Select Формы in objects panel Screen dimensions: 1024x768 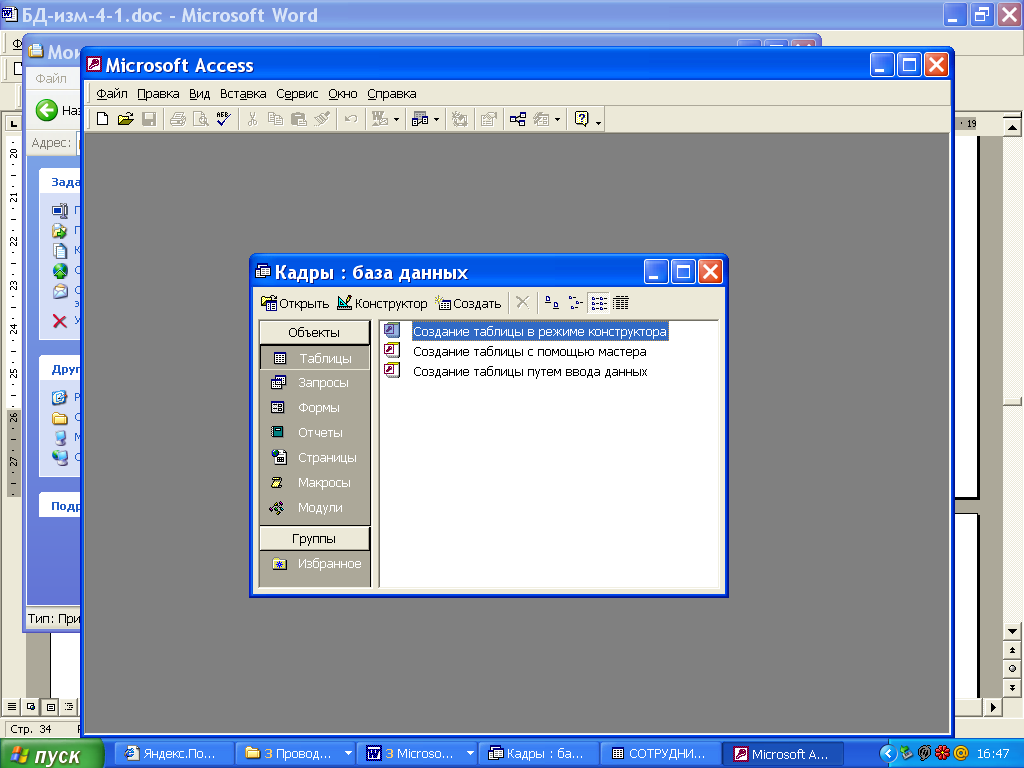pos(315,408)
